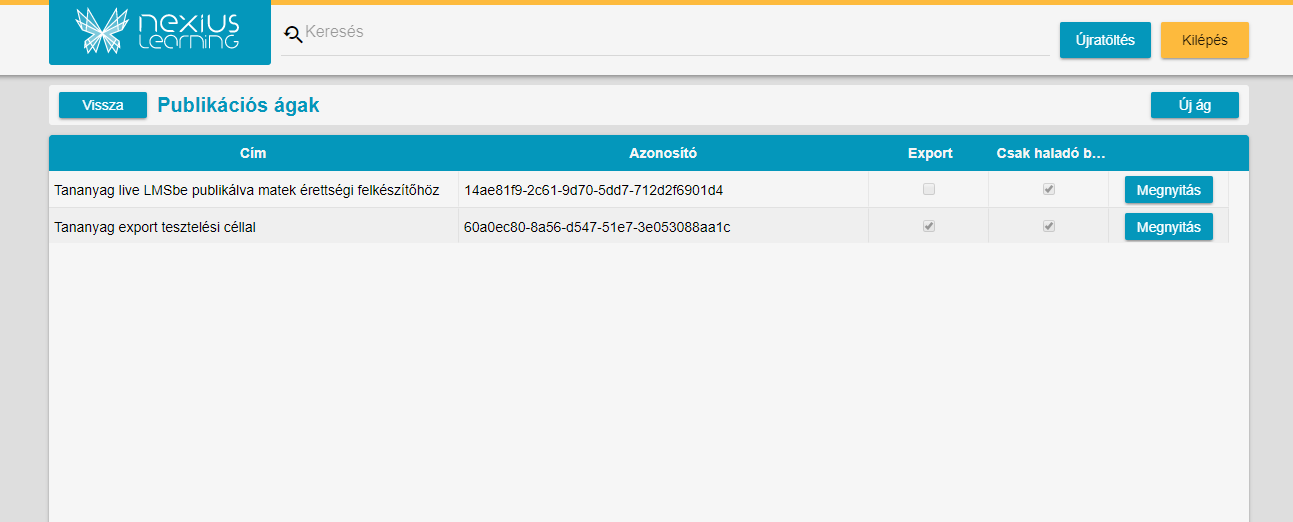Sort by the Cím column header
This screenshot has height=522, width=1293.
click(x=253, y=153)
